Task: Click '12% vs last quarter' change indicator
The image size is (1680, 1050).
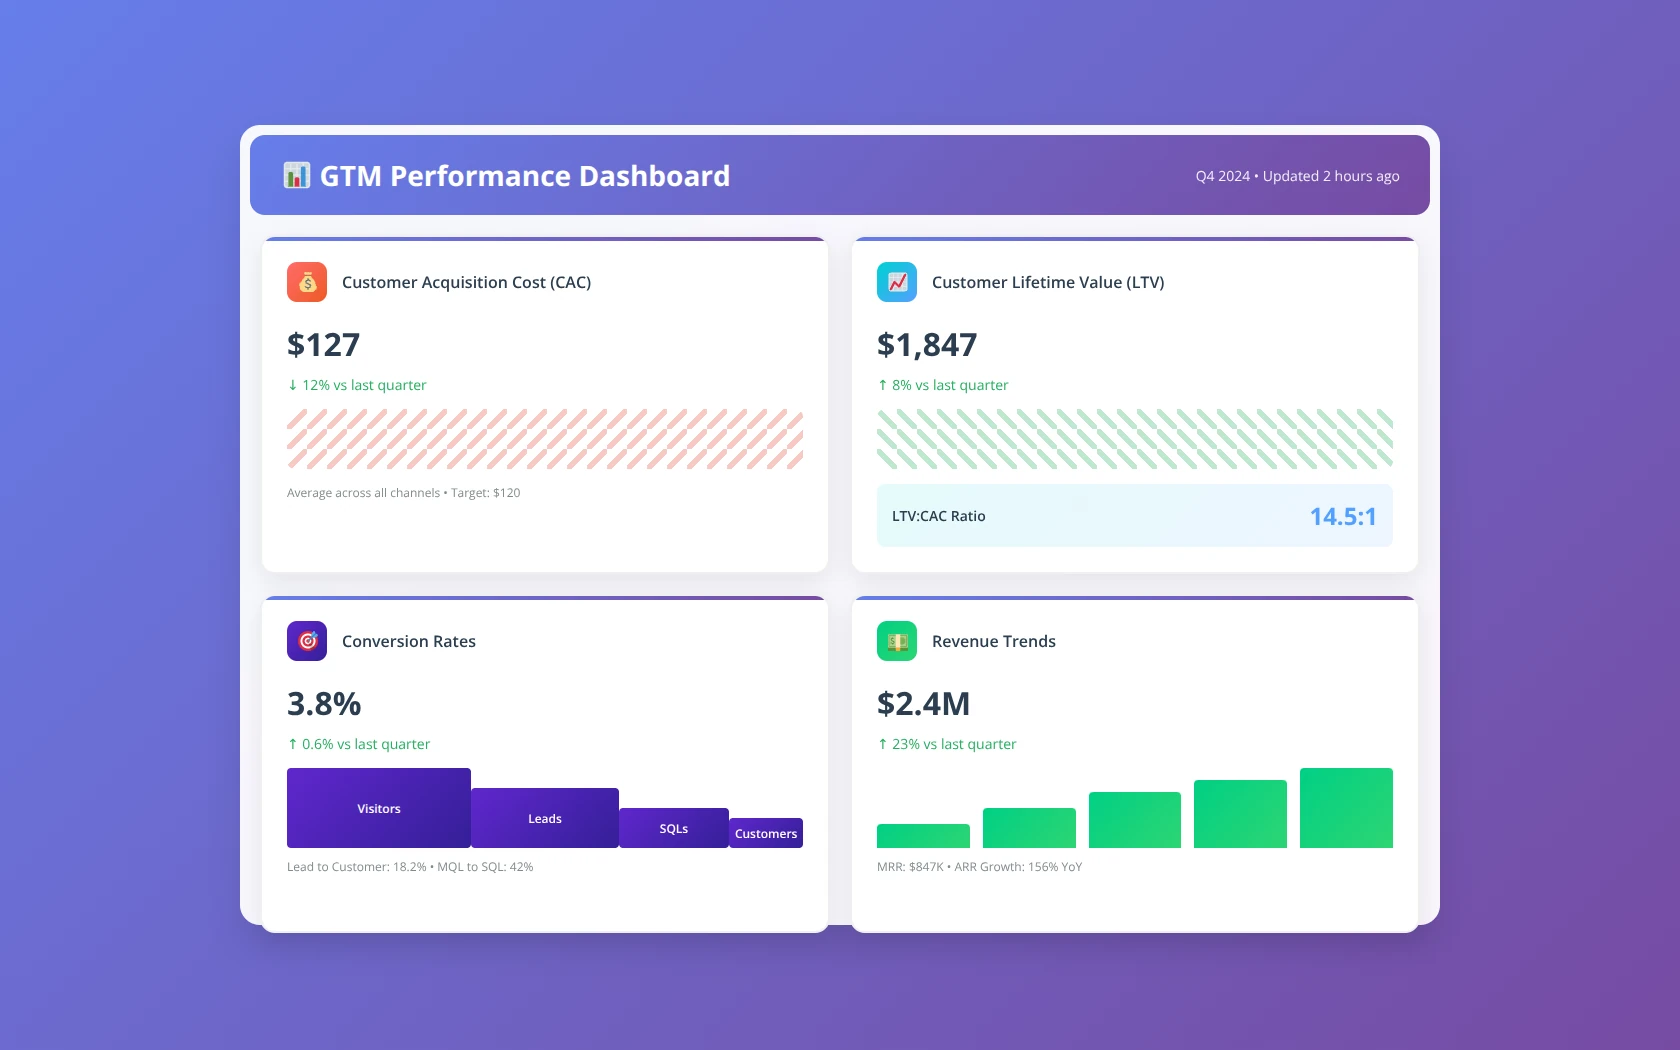Action: (x=357, y=385)
